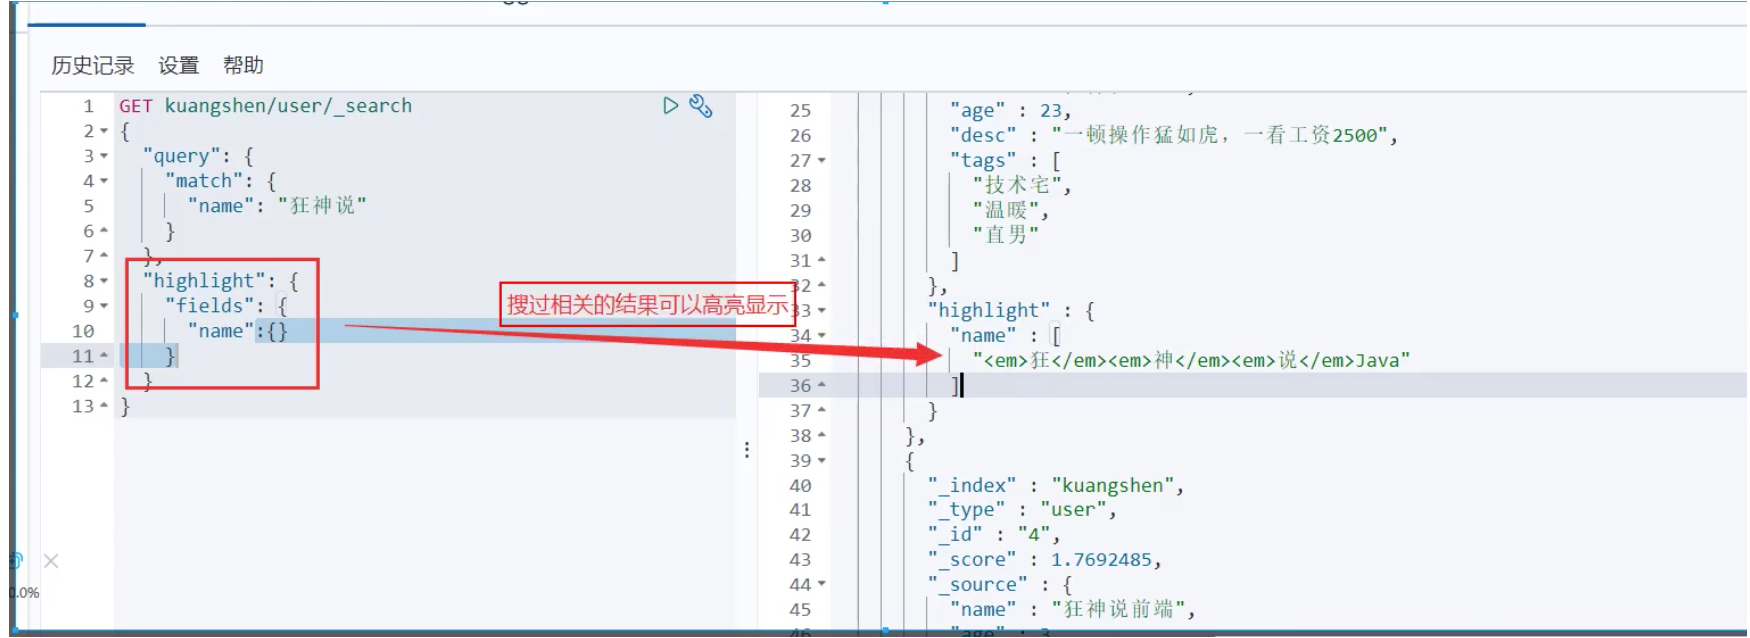The width and height of the screenshot is (1750, 638).
Task: Click the "name":{} entry on line 10
Action: click(x=237, y=331)
